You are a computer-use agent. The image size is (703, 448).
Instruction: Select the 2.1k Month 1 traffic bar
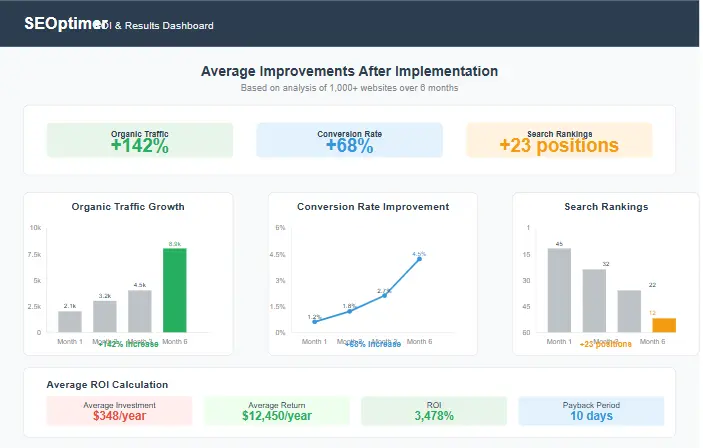[x=70, y=321]
